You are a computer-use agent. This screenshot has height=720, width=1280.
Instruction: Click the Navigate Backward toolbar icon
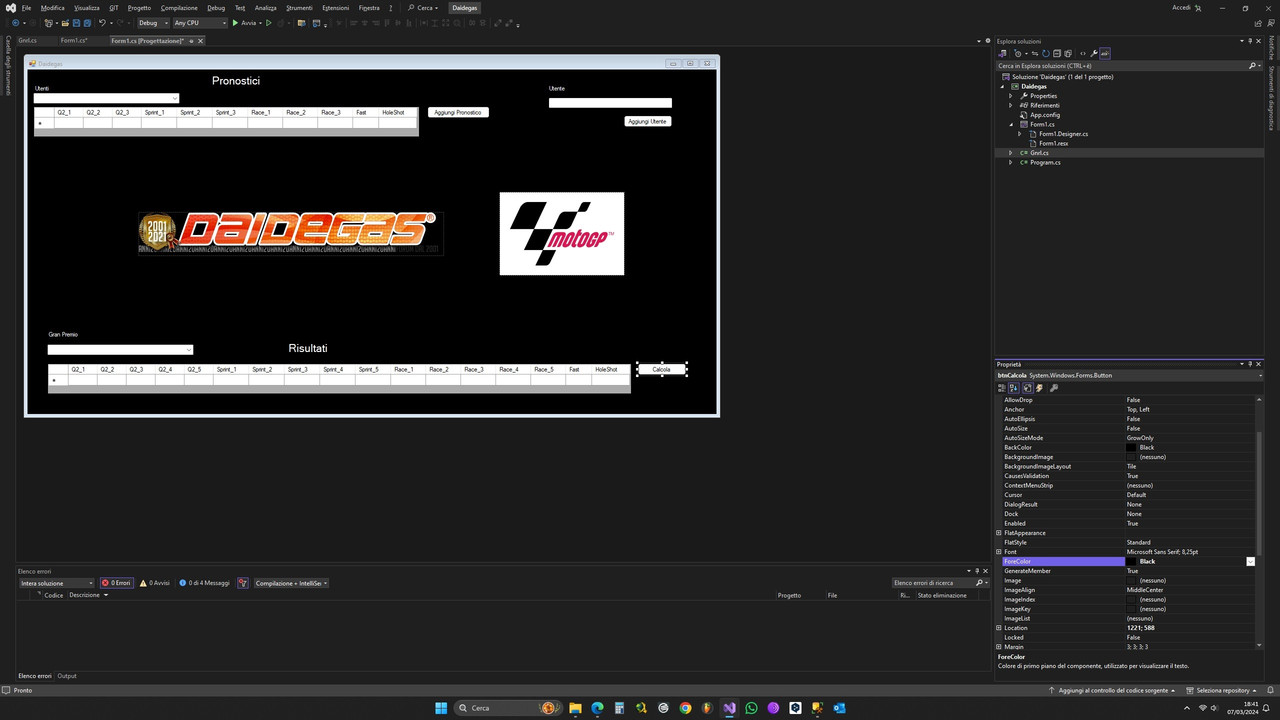pos(15,23)
